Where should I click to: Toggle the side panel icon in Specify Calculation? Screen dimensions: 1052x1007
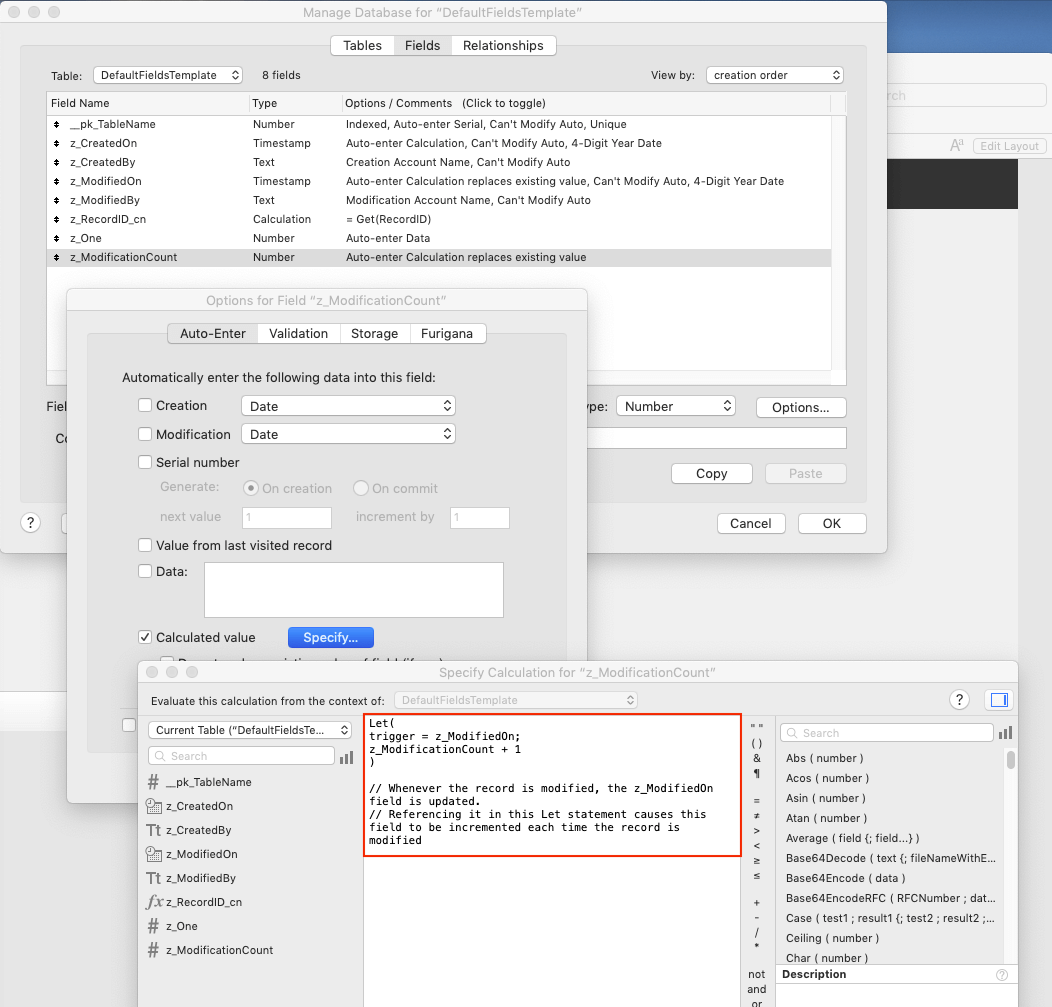998,700
